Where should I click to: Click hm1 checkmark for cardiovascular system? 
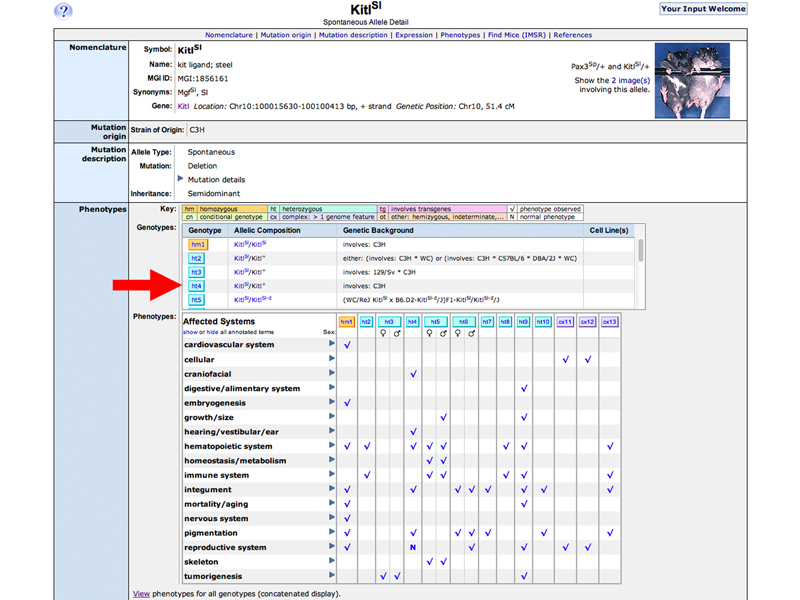[347, 345]
